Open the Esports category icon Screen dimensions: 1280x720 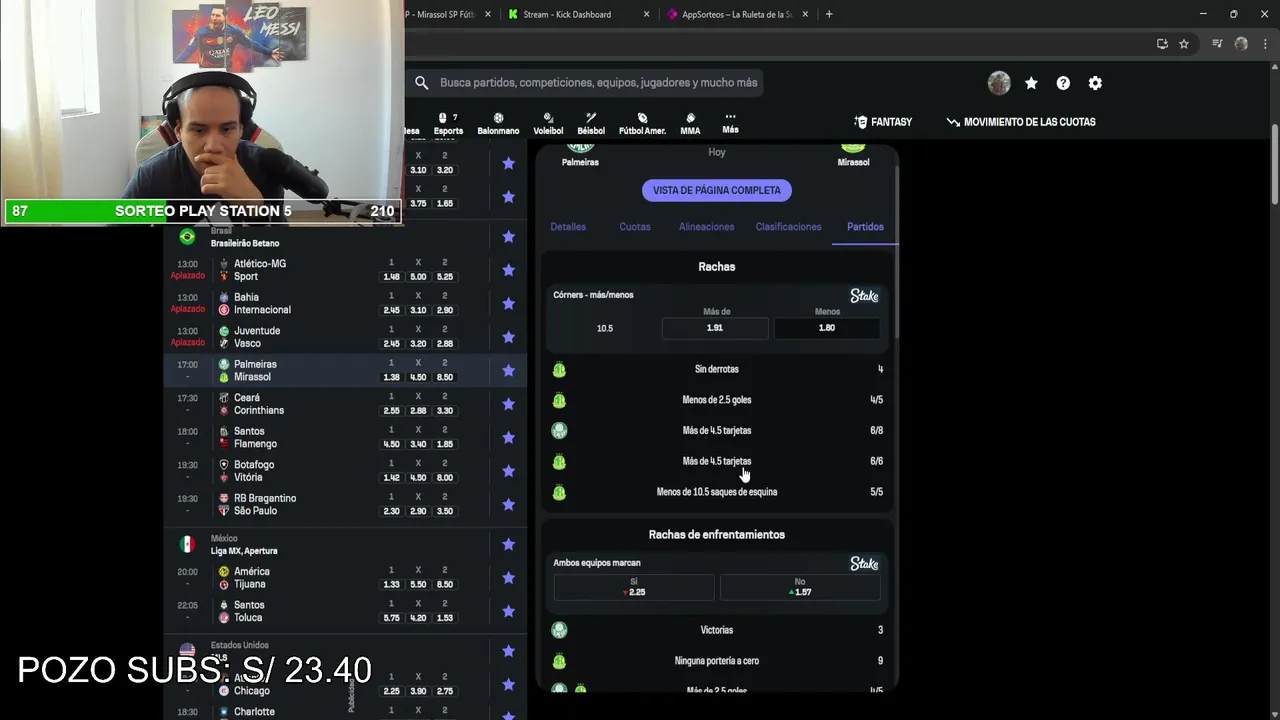(448, 123)
